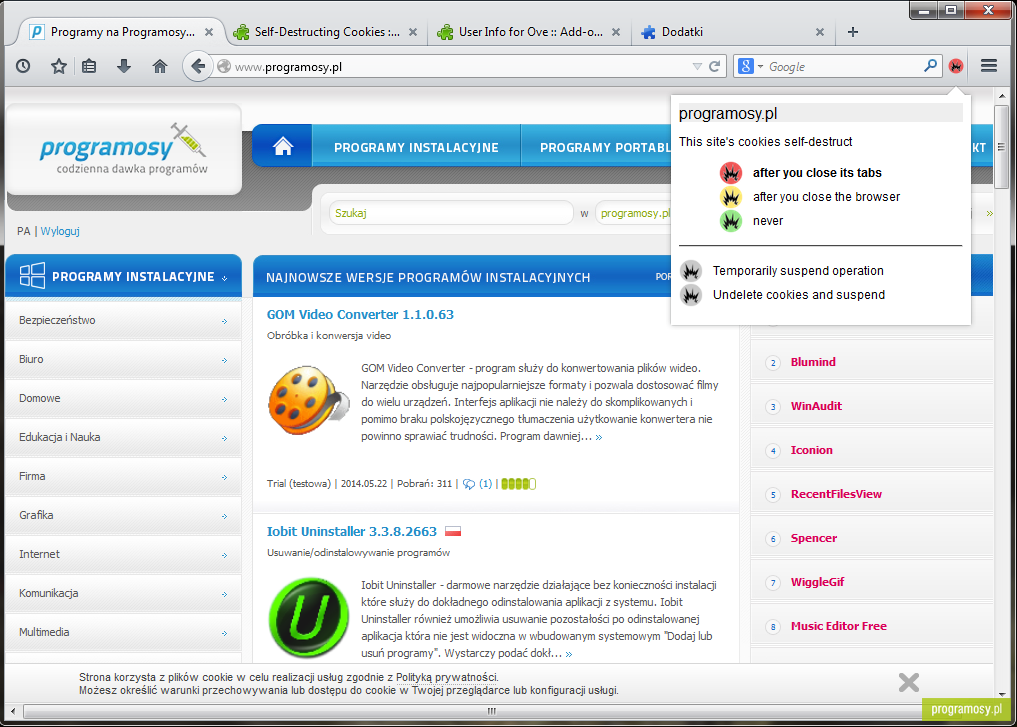
Task: Click the back navigation arrow
Action: click(x=198, y=66)
